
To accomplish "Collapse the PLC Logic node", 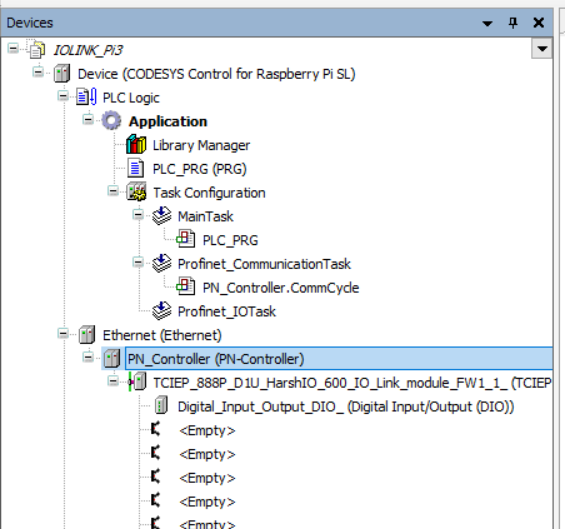I will 63,96.
